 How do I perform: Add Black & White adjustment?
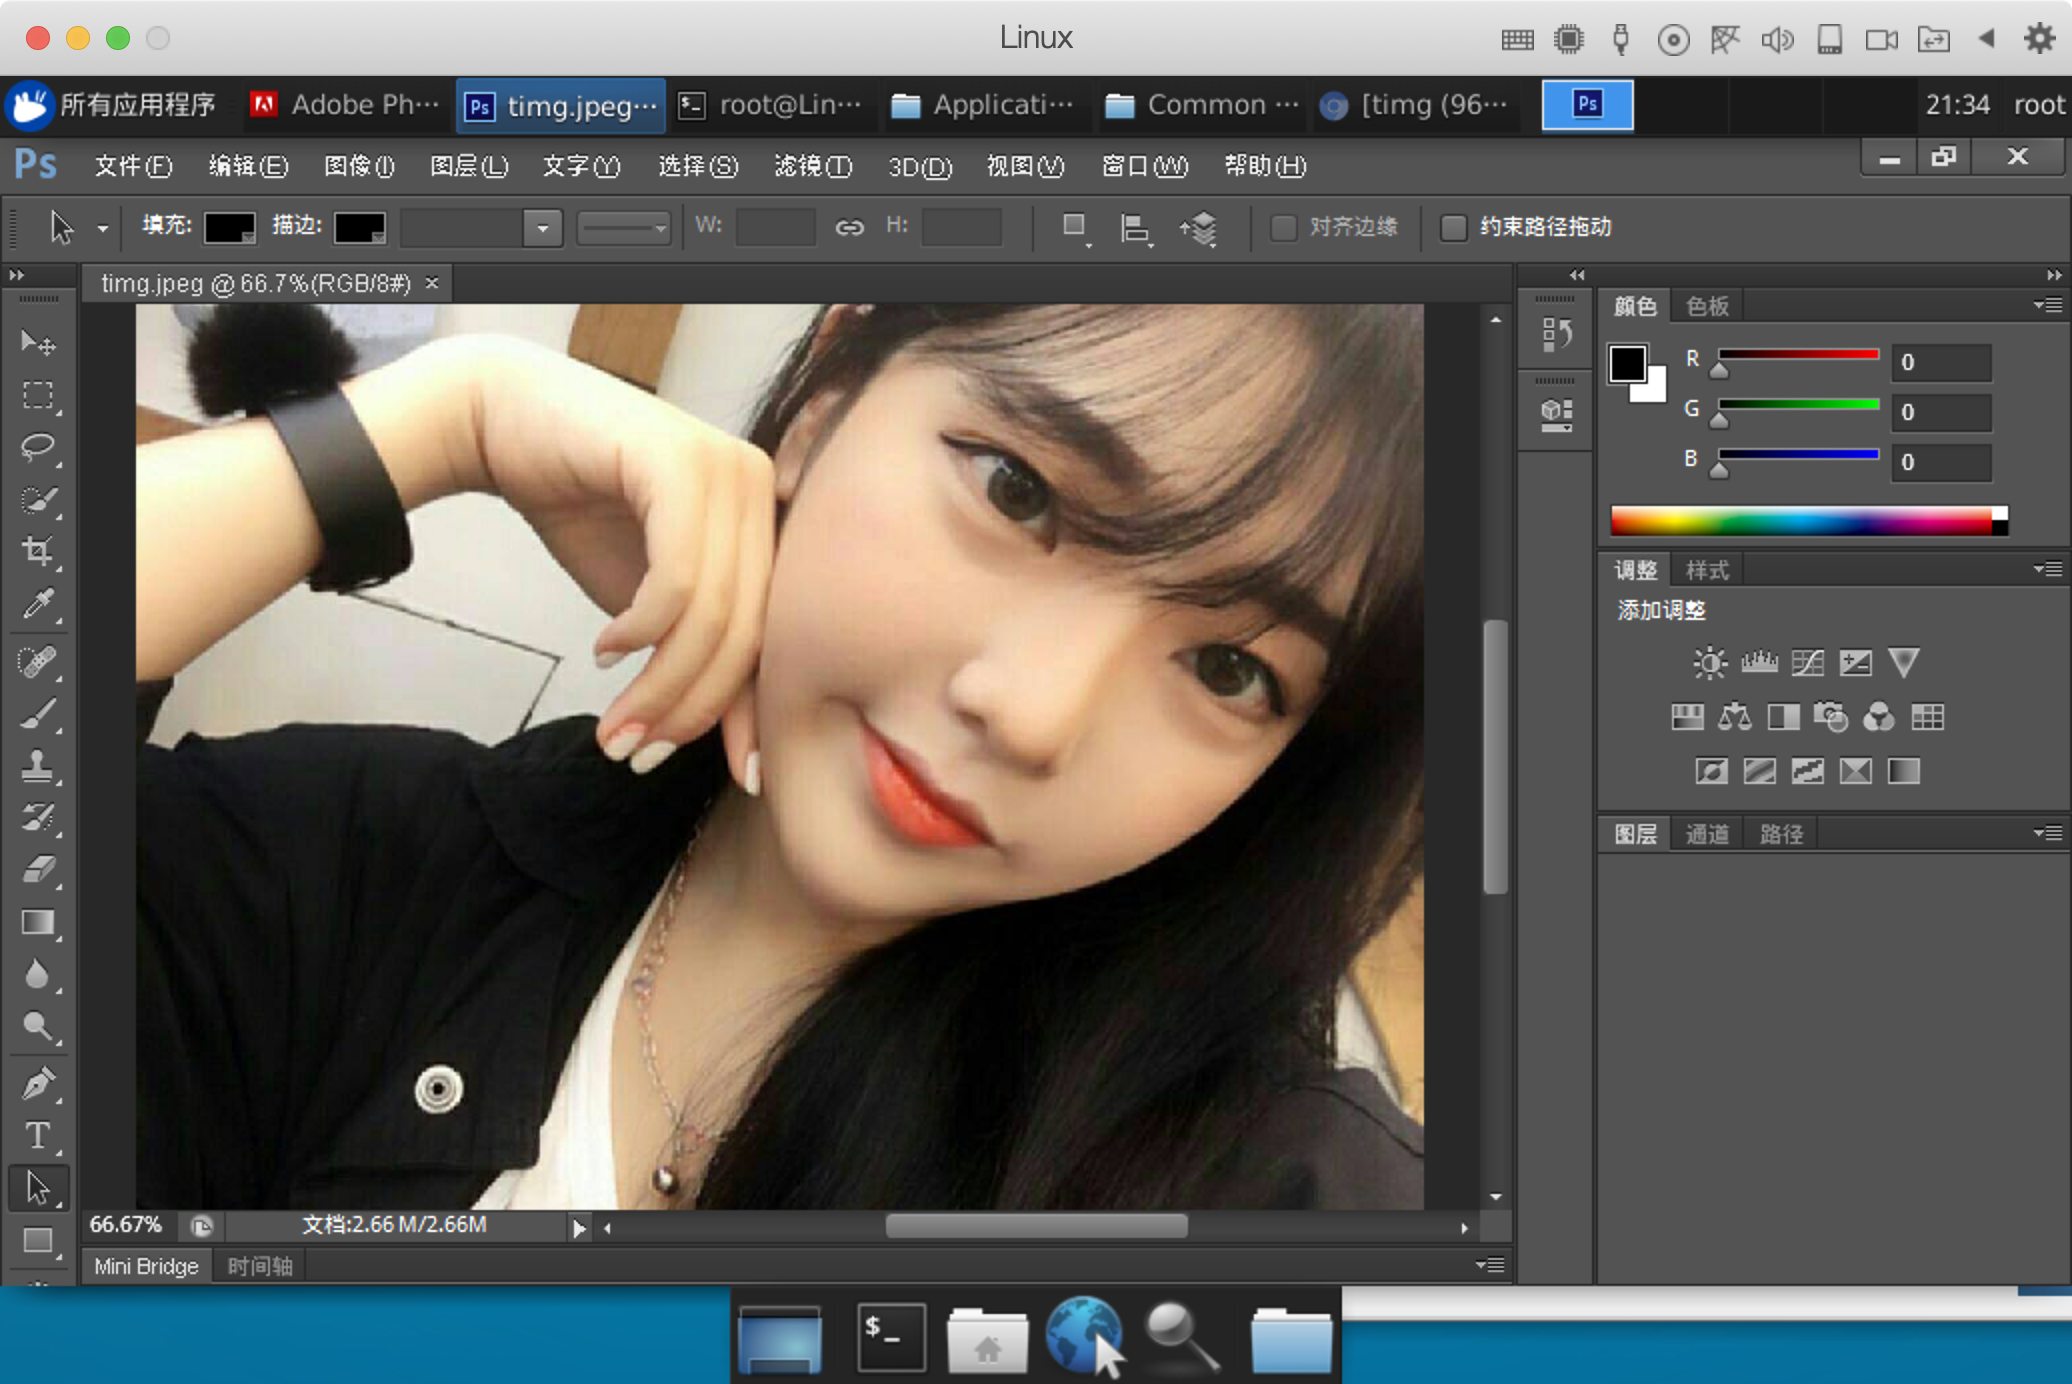coord(1783,717)
